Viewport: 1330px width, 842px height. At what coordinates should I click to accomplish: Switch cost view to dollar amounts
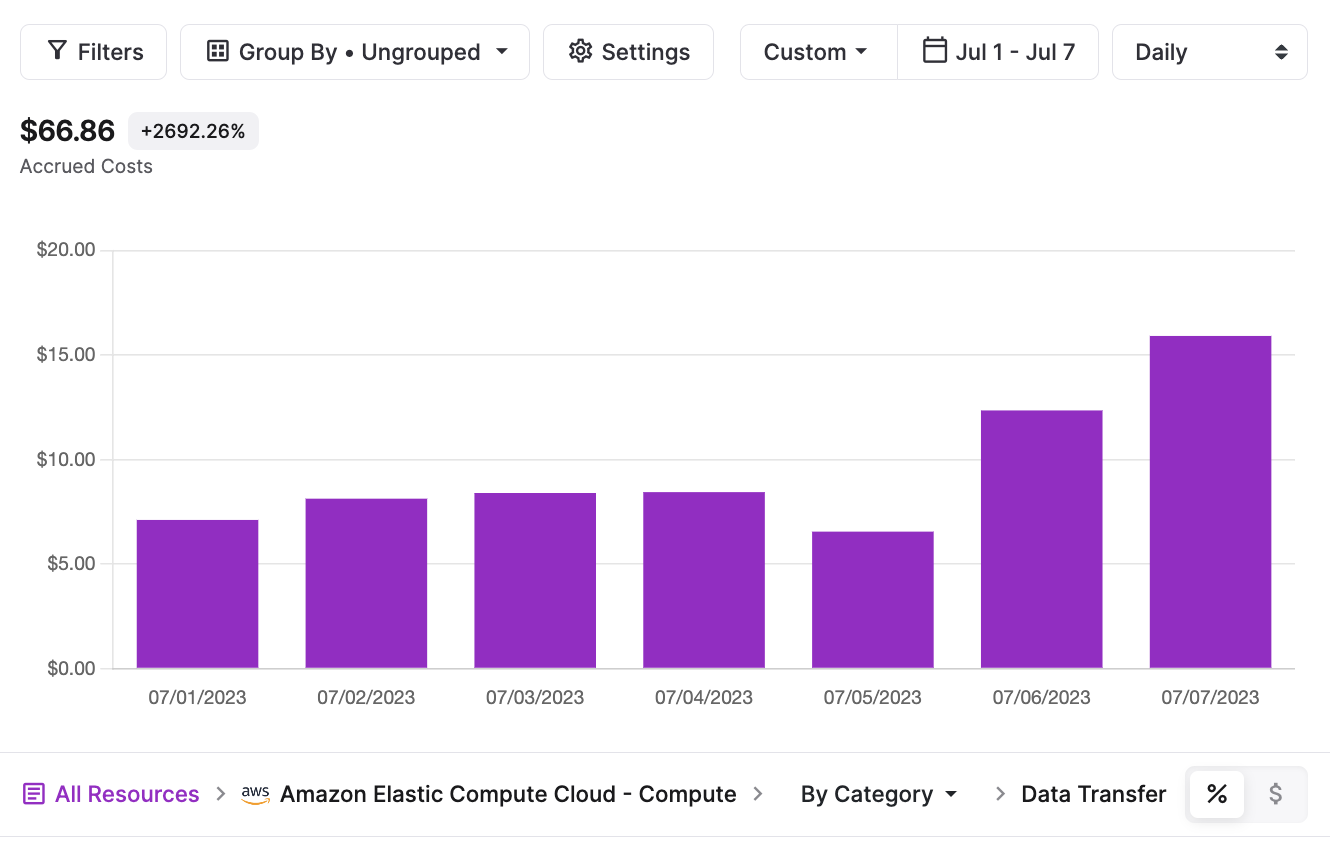click(x=1275, y=794)
